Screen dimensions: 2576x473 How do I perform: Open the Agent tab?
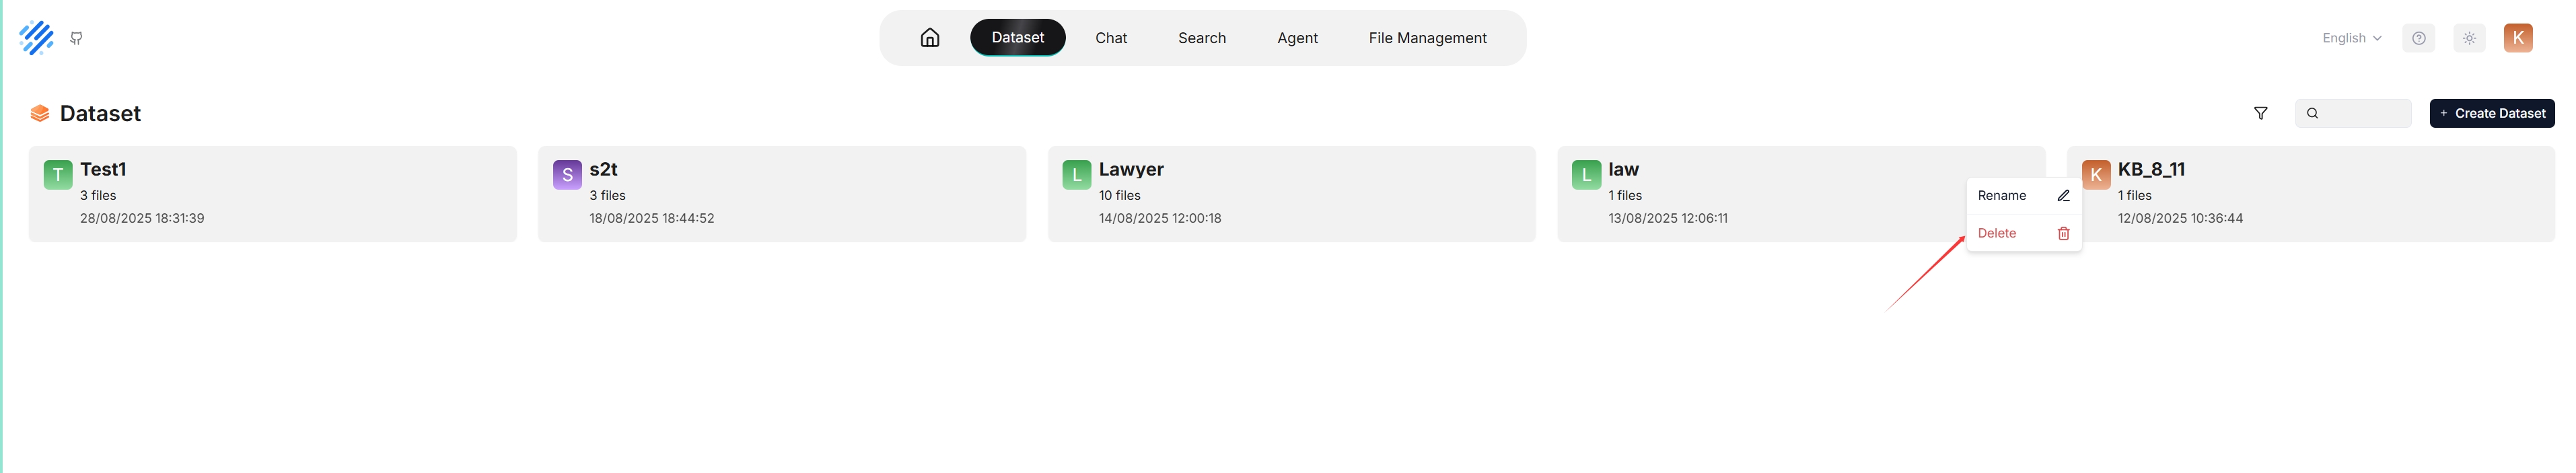(x=1297, y=38)
